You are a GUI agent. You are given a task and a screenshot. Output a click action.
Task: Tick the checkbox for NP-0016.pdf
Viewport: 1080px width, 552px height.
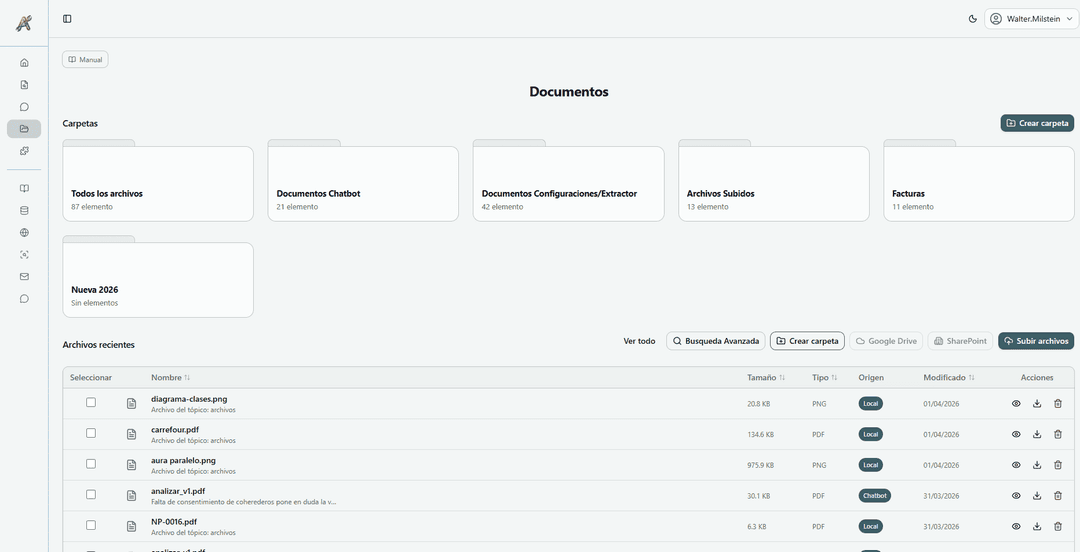point(91,525)
